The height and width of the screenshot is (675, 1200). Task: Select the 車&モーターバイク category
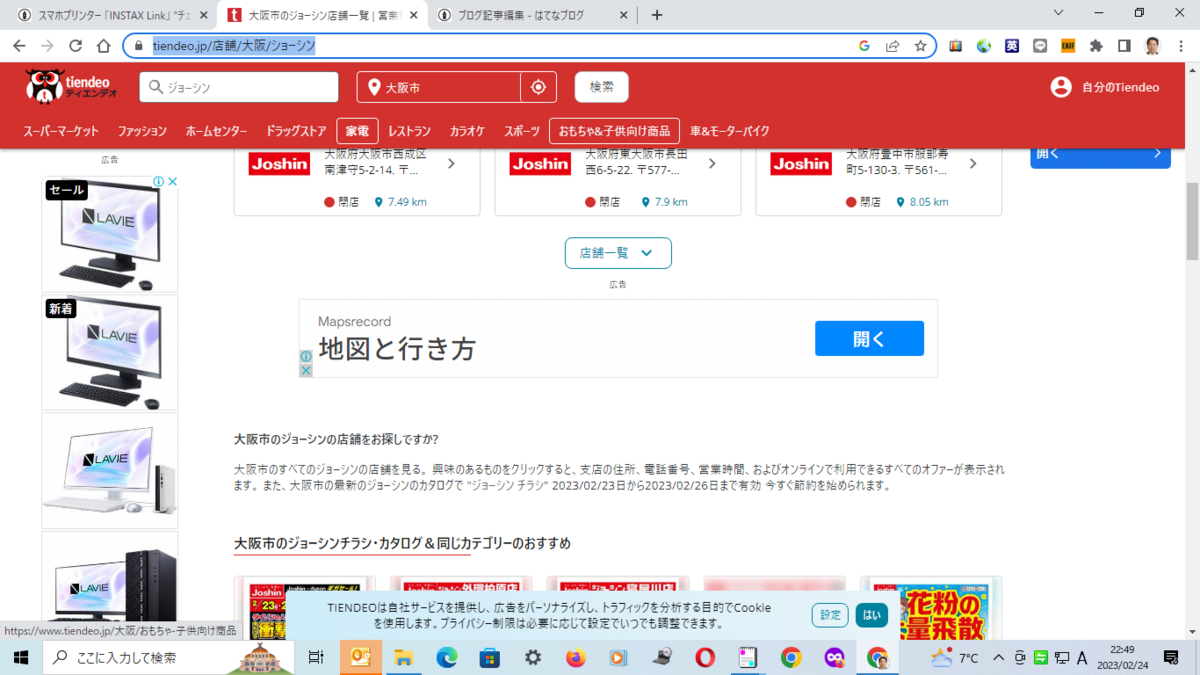pyautogui.click(x=730, y=131)
